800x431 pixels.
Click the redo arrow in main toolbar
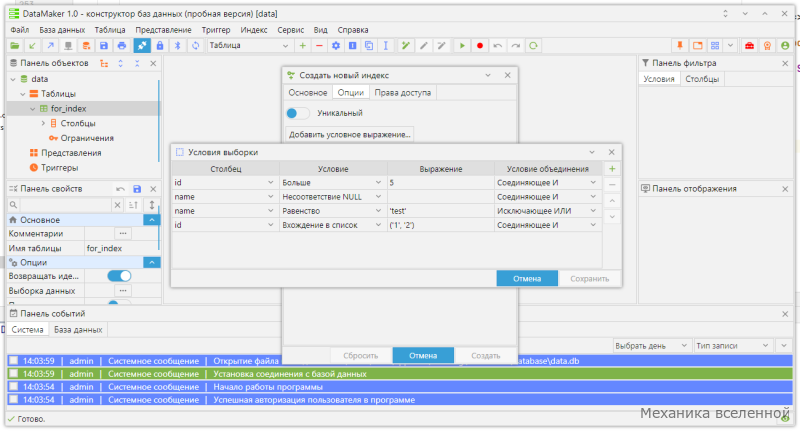coord(515,46)
